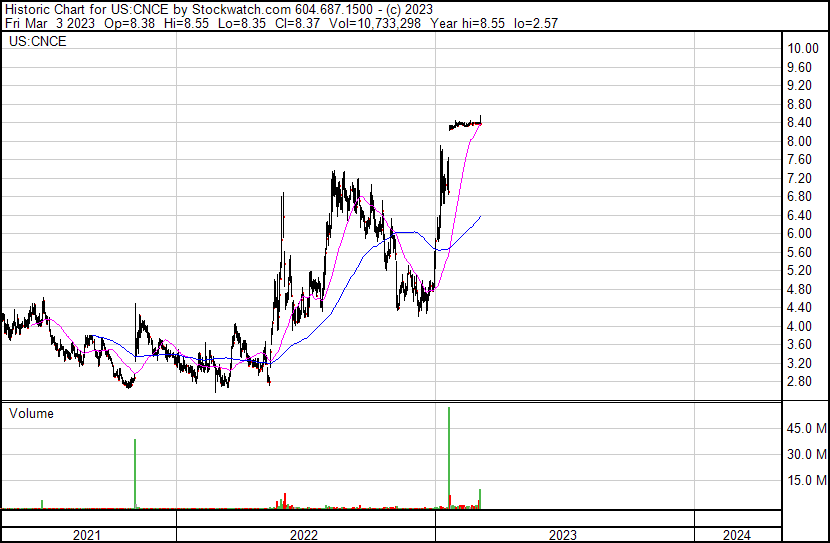
Task: Click the 8.80 price axis label
Action: [799, 104]
